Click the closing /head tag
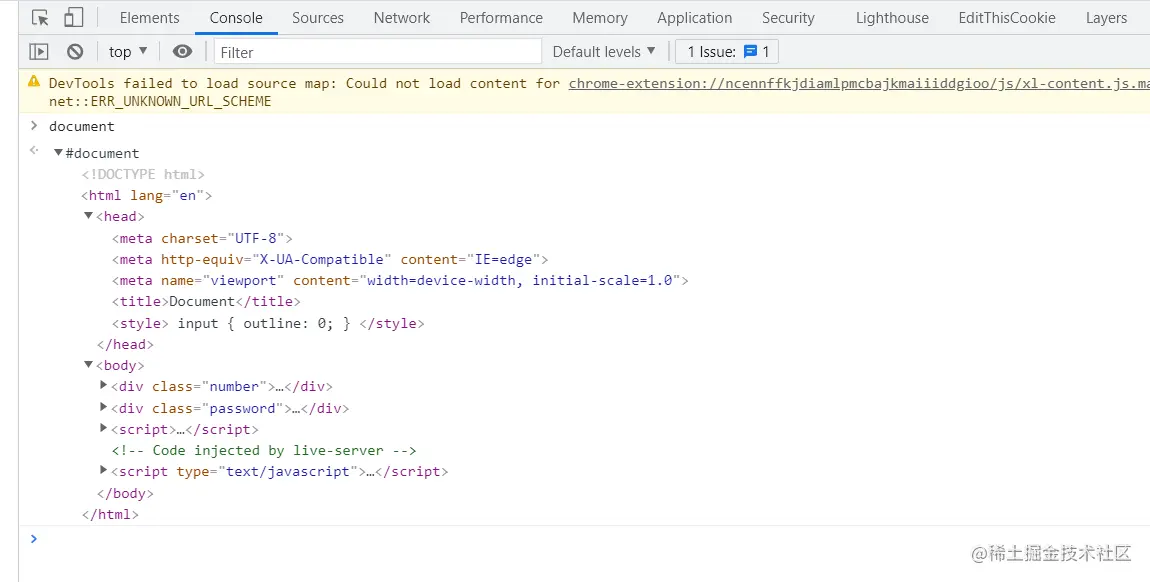The image size is (1150, 582). pos(125,345)
